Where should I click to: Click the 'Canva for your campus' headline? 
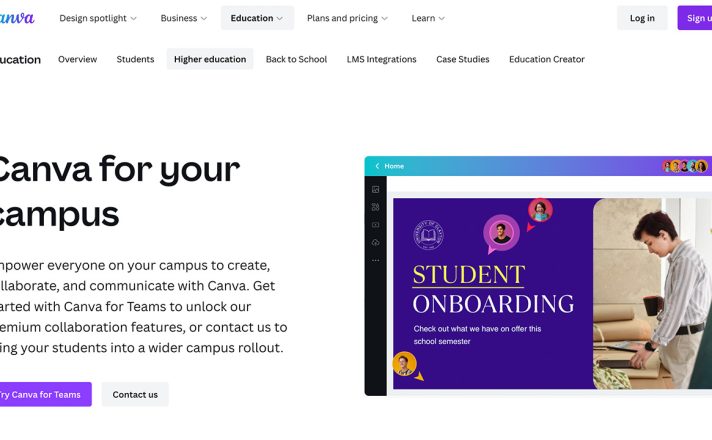[x=120, y=191]
